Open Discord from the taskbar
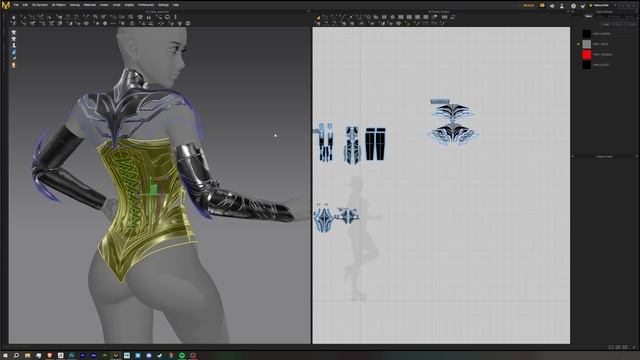Screen dimensions: 640x360 (x=149, y=356)
